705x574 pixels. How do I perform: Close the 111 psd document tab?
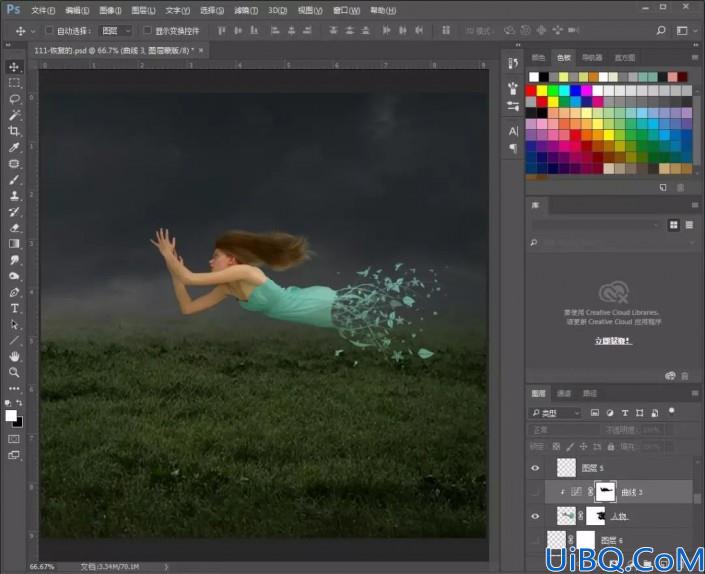[201, 50]
